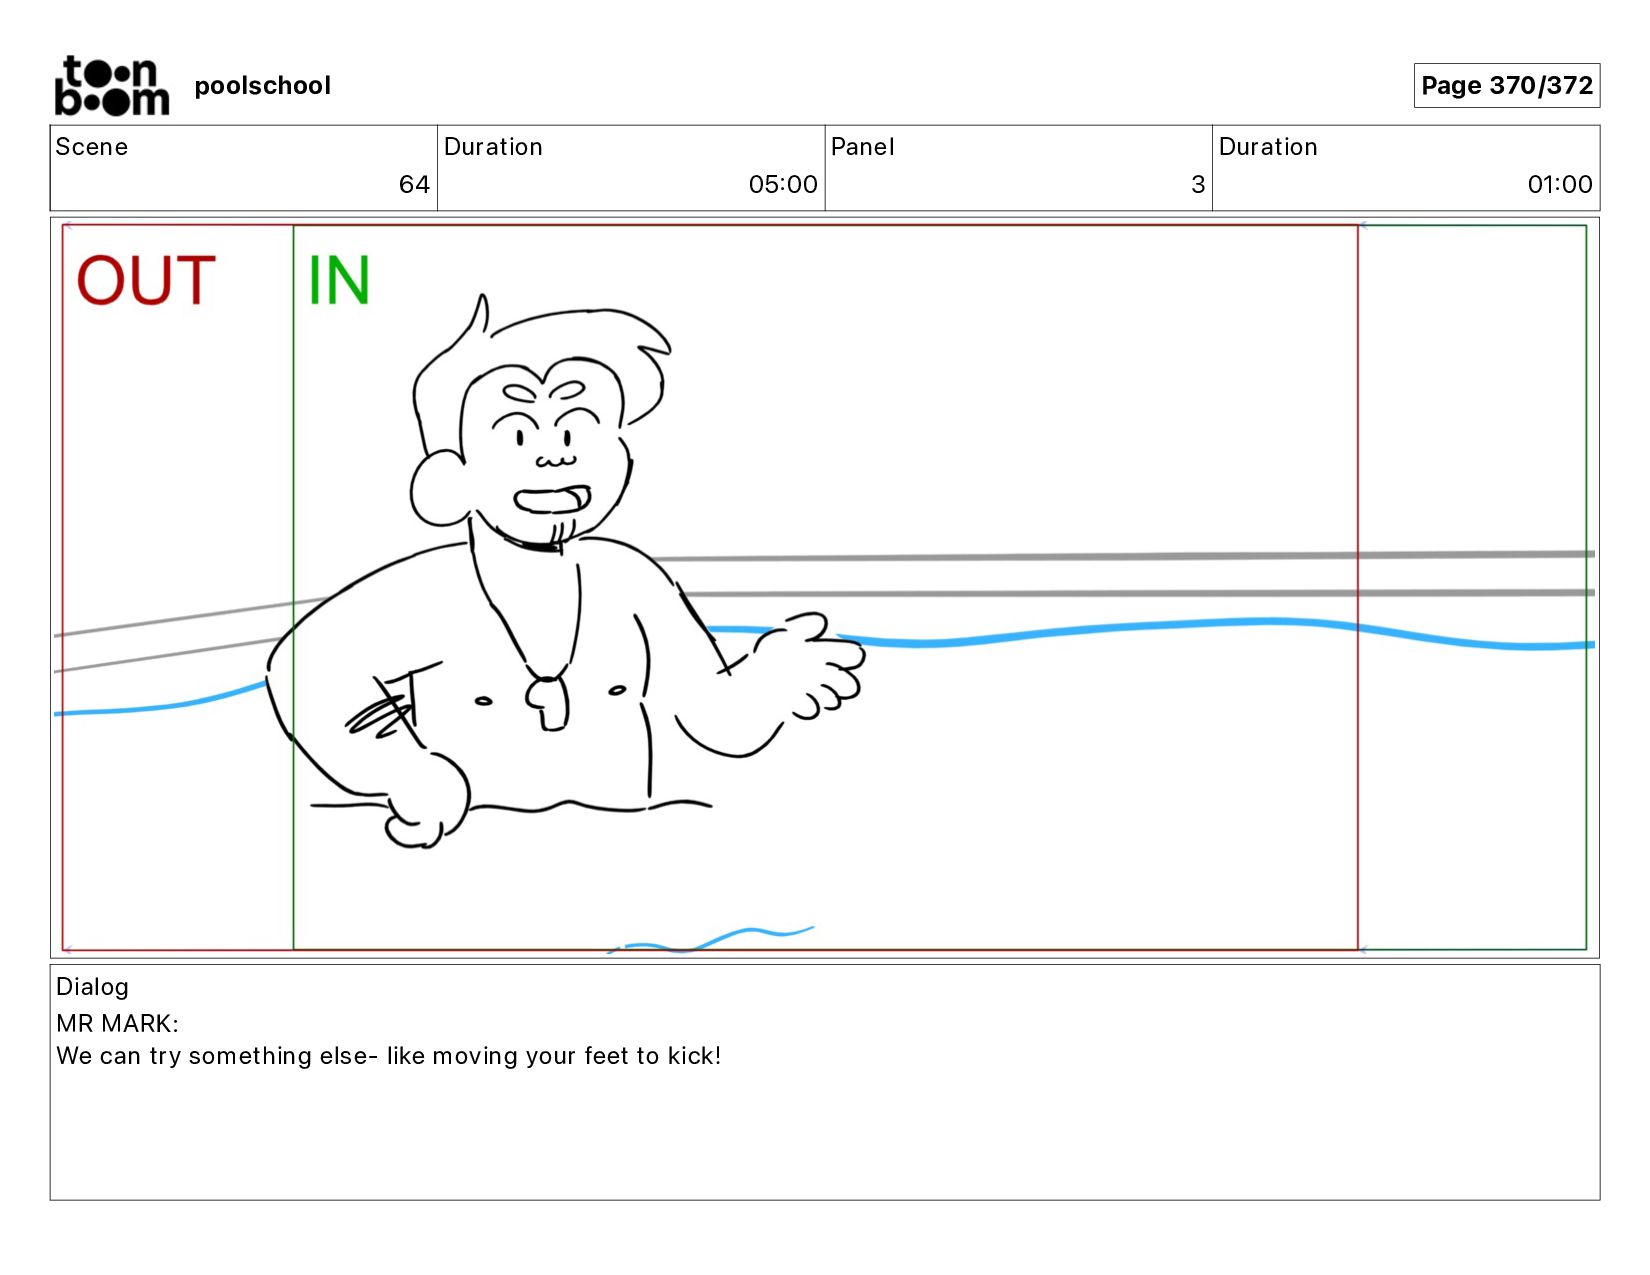Click the whistle on the character's chest

pyautogui.click(x=548, y=703)
